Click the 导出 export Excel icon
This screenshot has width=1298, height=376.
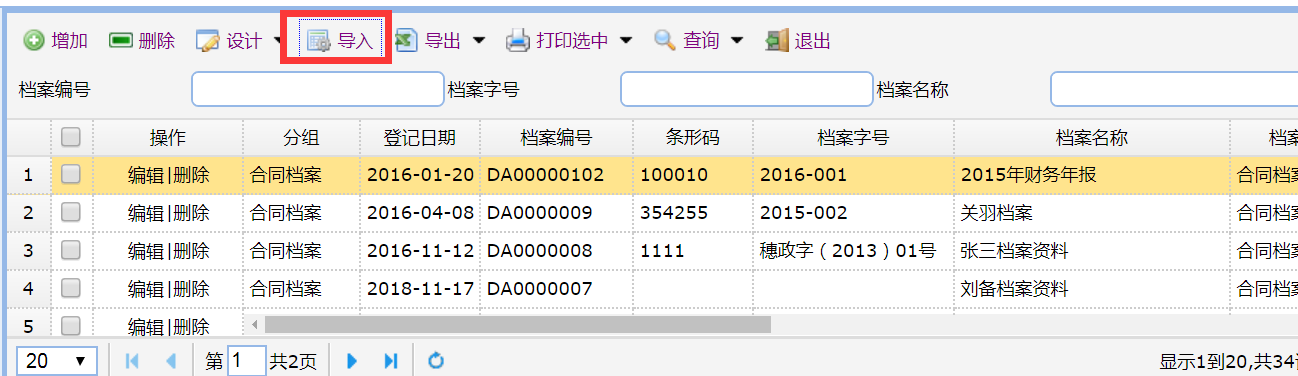(x=405, y=41)
